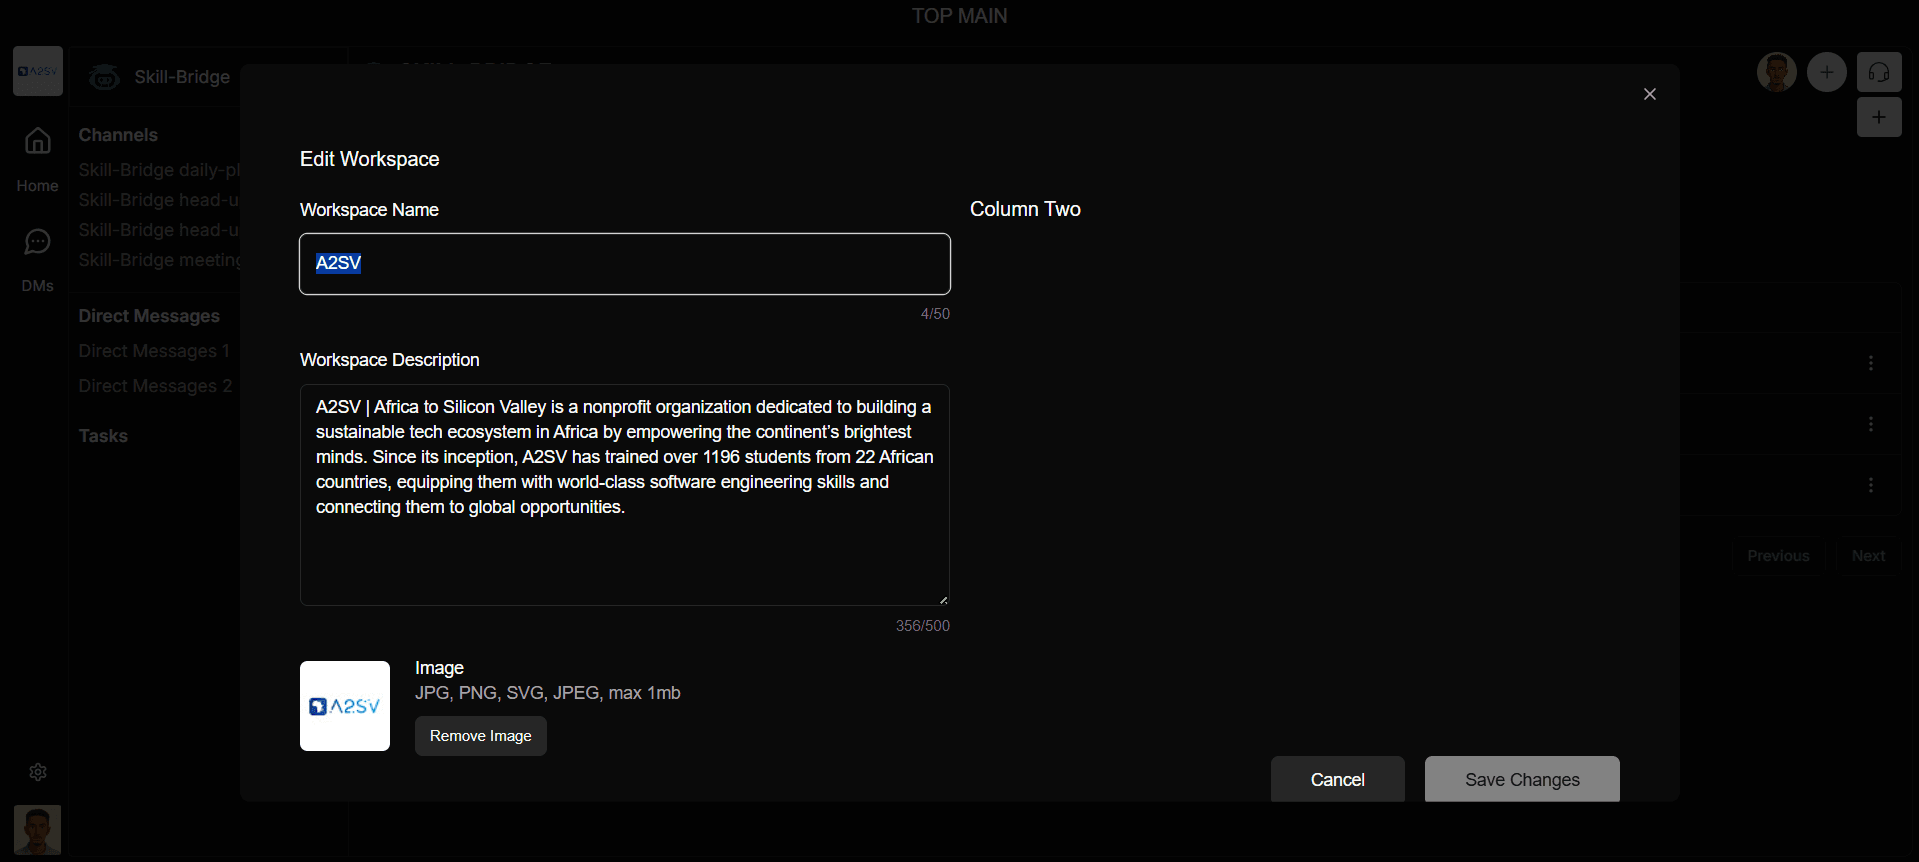Click the Workspace Name input field
Image resolution: width=1919 pixels, height=862 pixels.
[x=625, y=264]
